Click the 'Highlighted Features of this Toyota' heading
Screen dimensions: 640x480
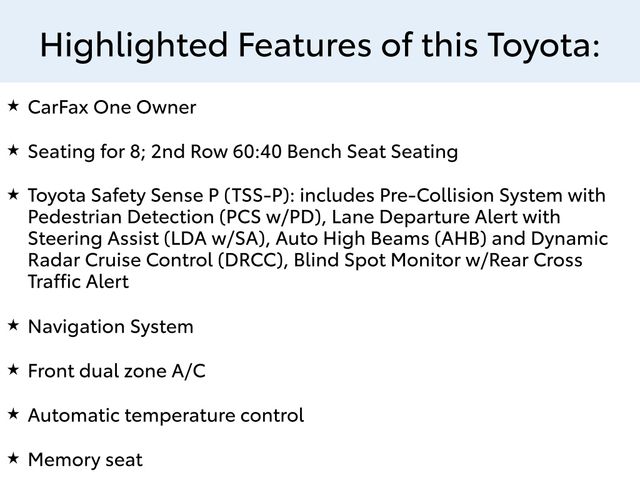(x=320, y=44)
